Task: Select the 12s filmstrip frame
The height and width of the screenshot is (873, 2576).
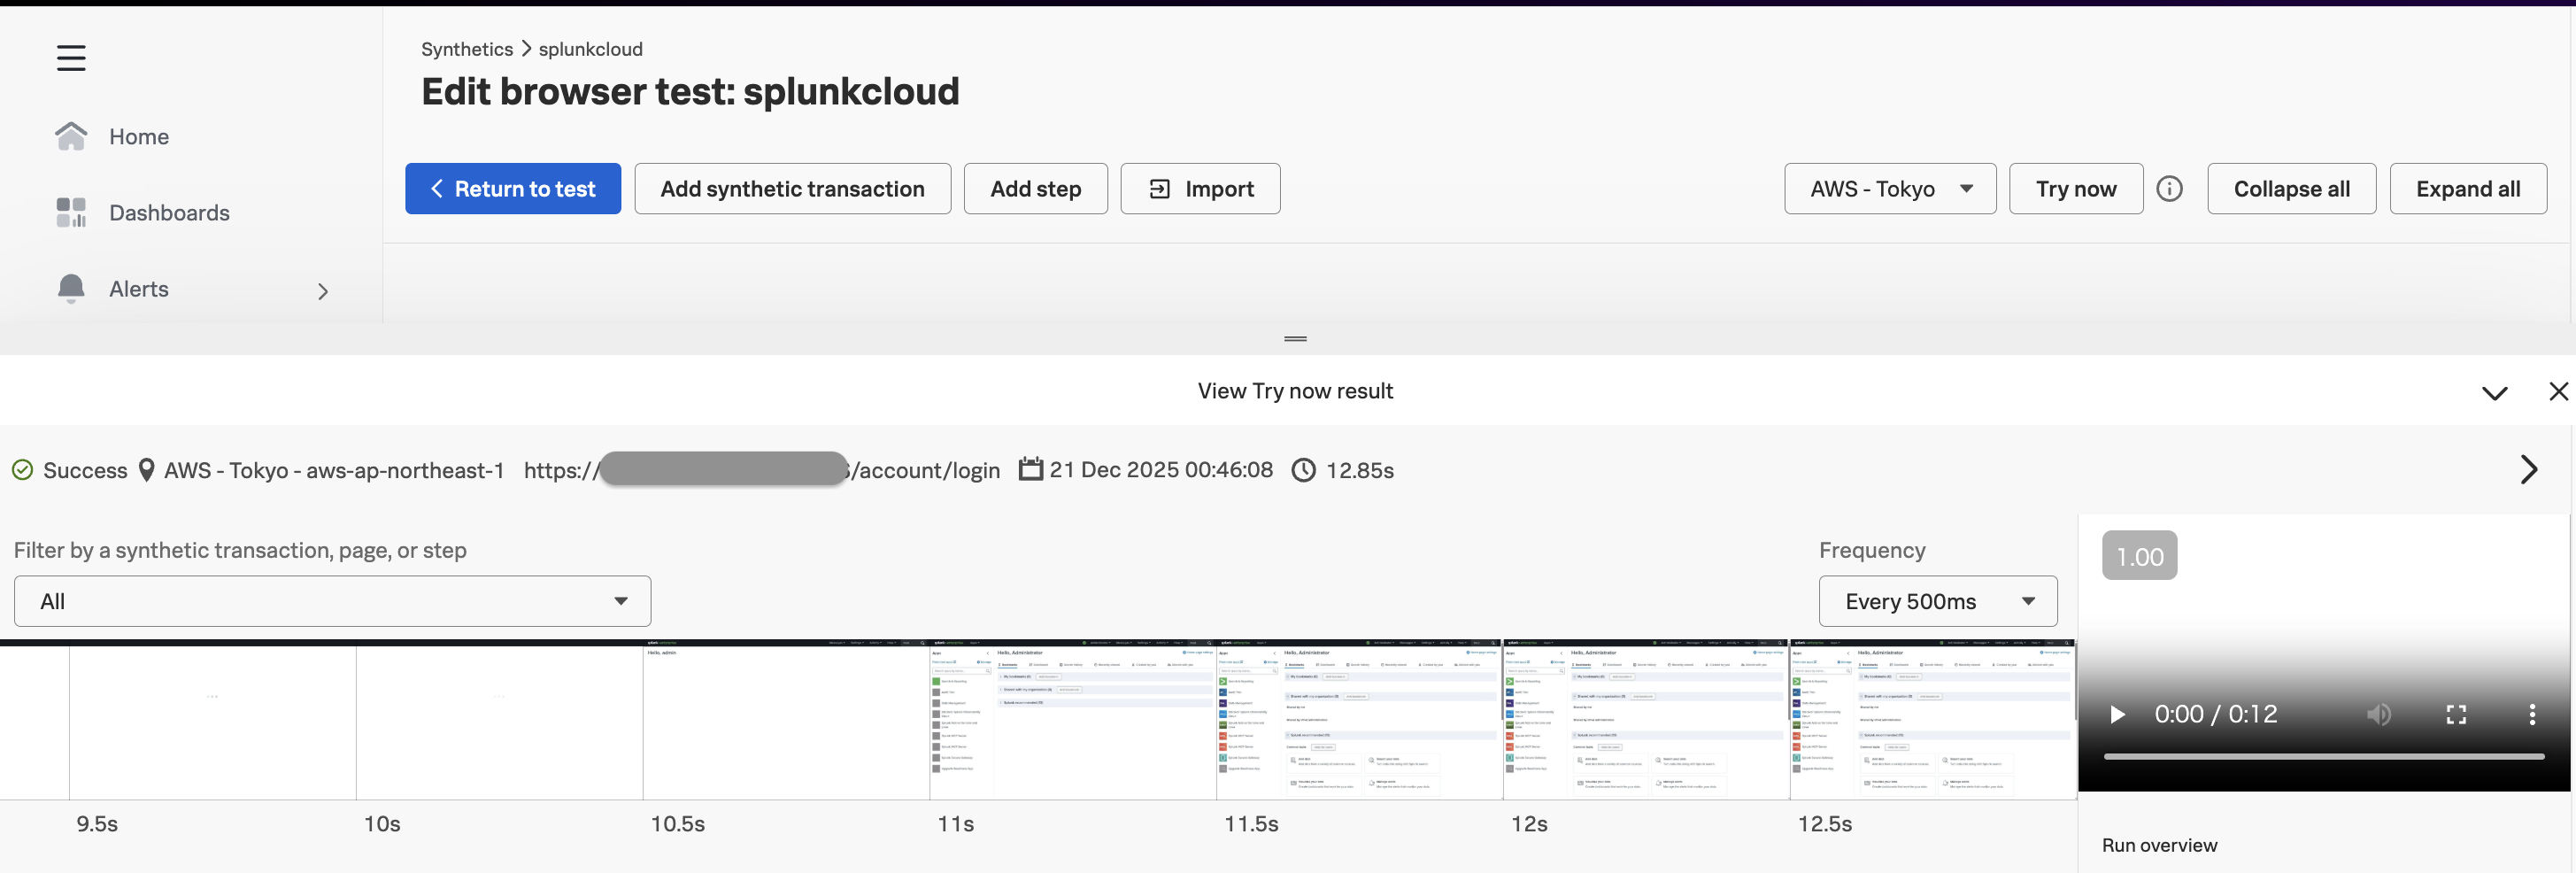Action: tap(1646, 721)
